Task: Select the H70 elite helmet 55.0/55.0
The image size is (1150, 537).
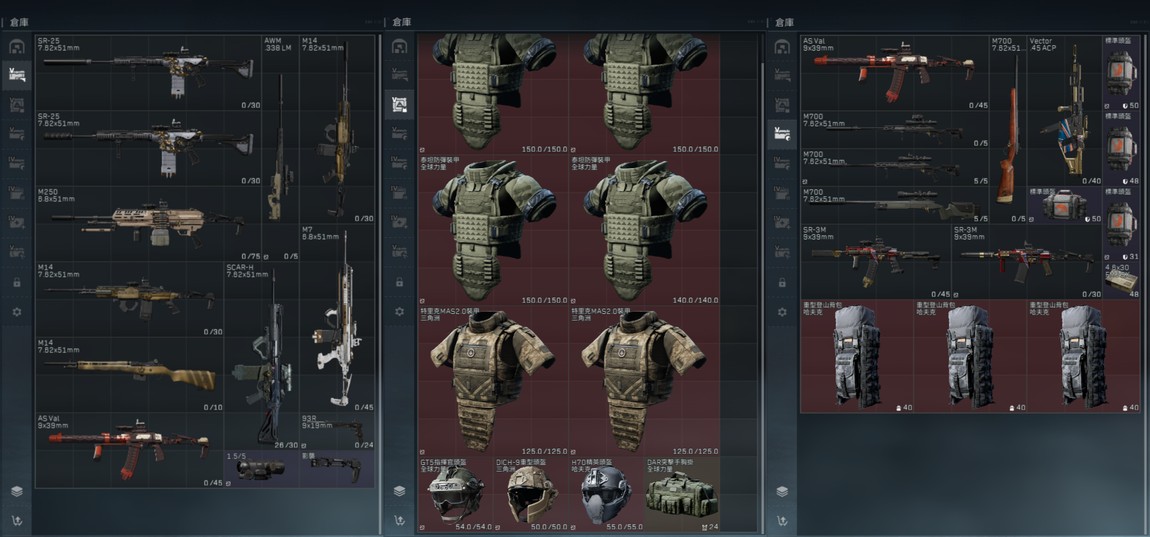Action: (x=606, y=494)
